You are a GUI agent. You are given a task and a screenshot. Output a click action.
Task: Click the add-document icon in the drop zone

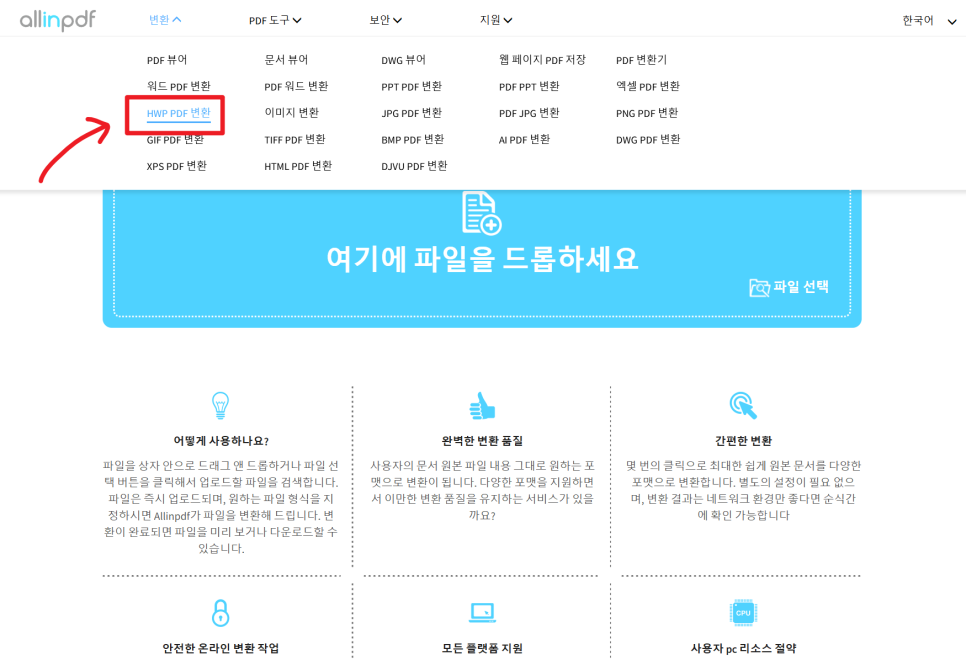(482, 213)
